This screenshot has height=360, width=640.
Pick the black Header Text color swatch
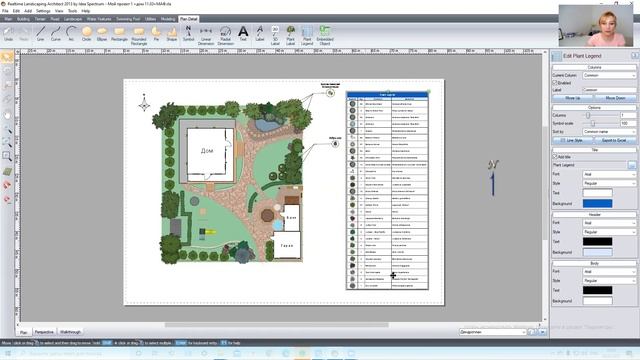coord(597,242)
